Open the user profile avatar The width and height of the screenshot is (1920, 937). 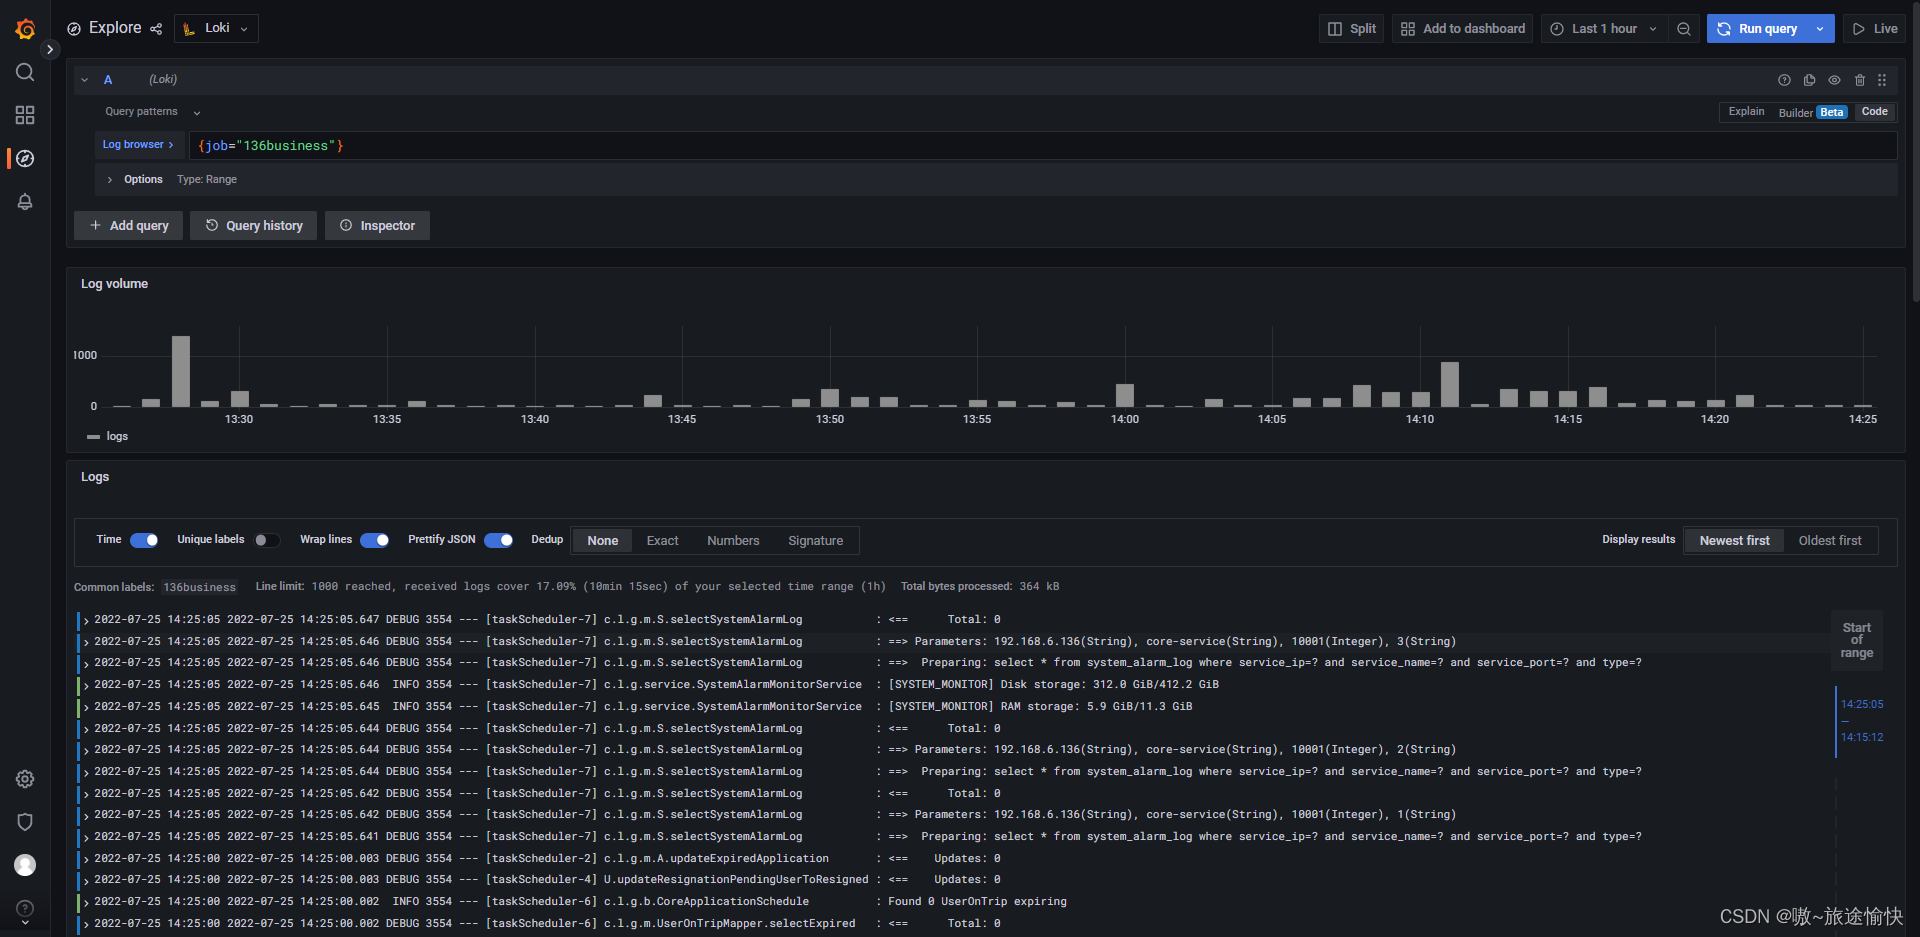click(25, 865)
